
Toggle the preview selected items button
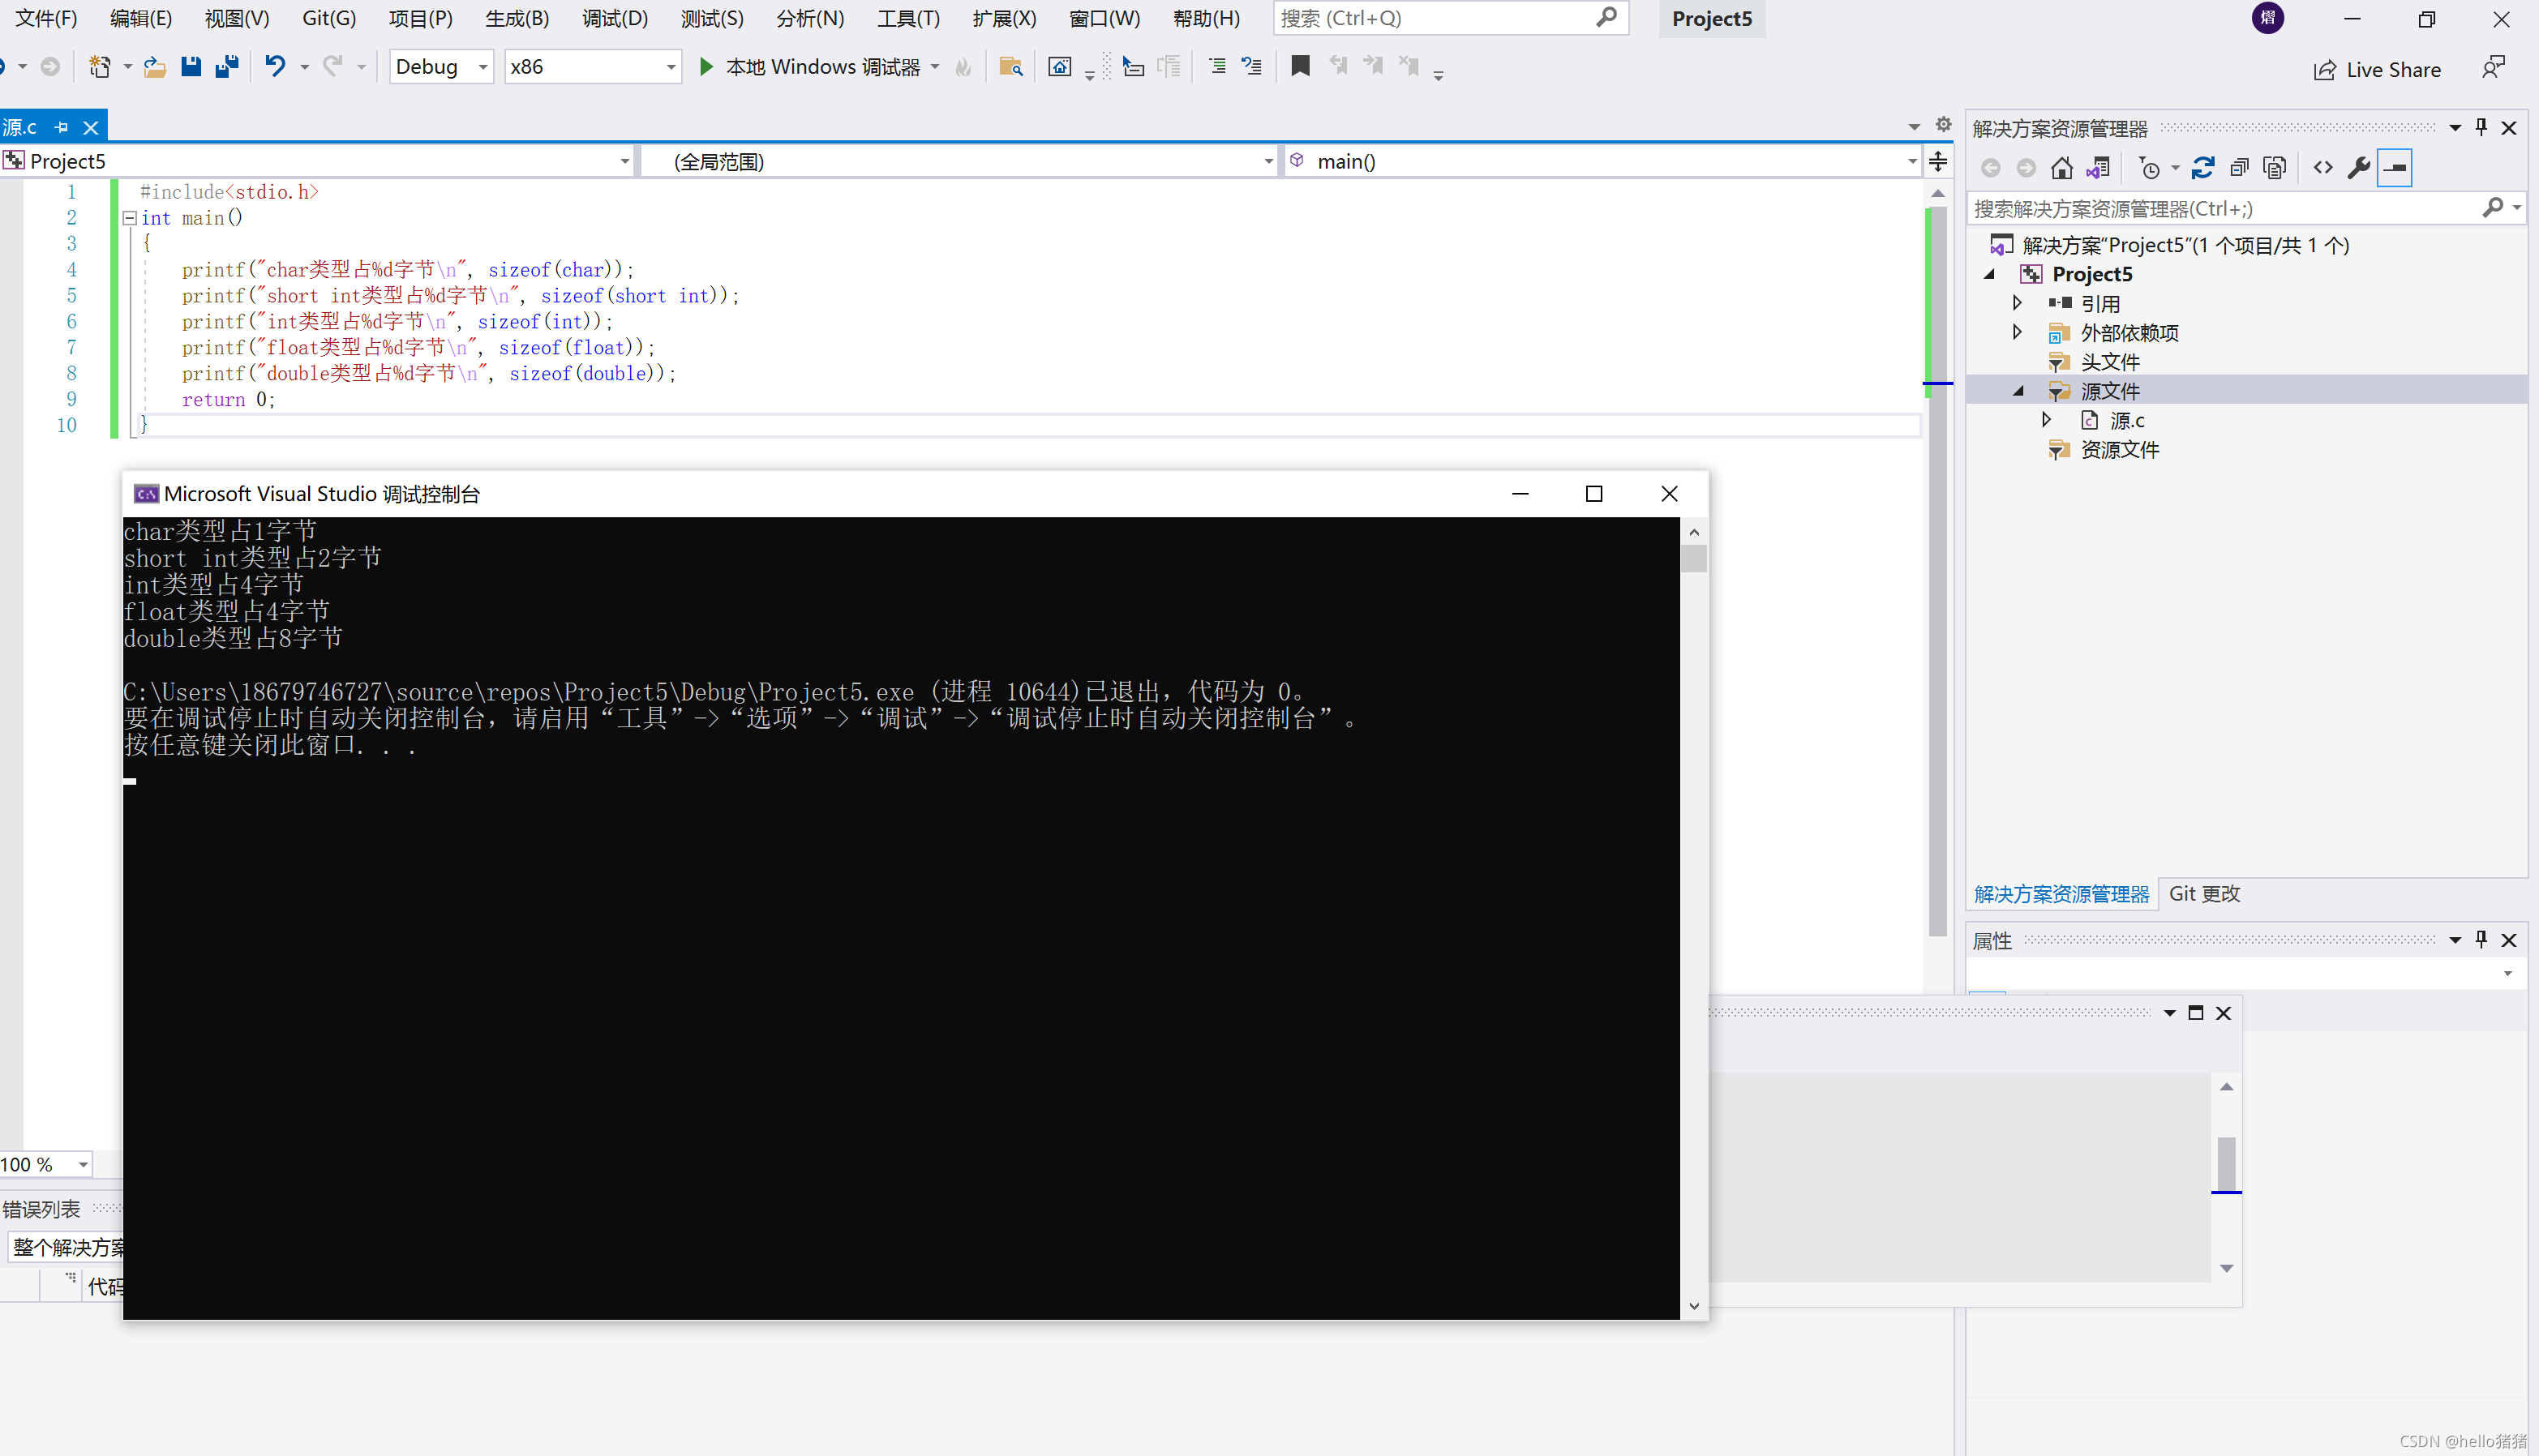pyautogui.click(x=2395, y=168)
